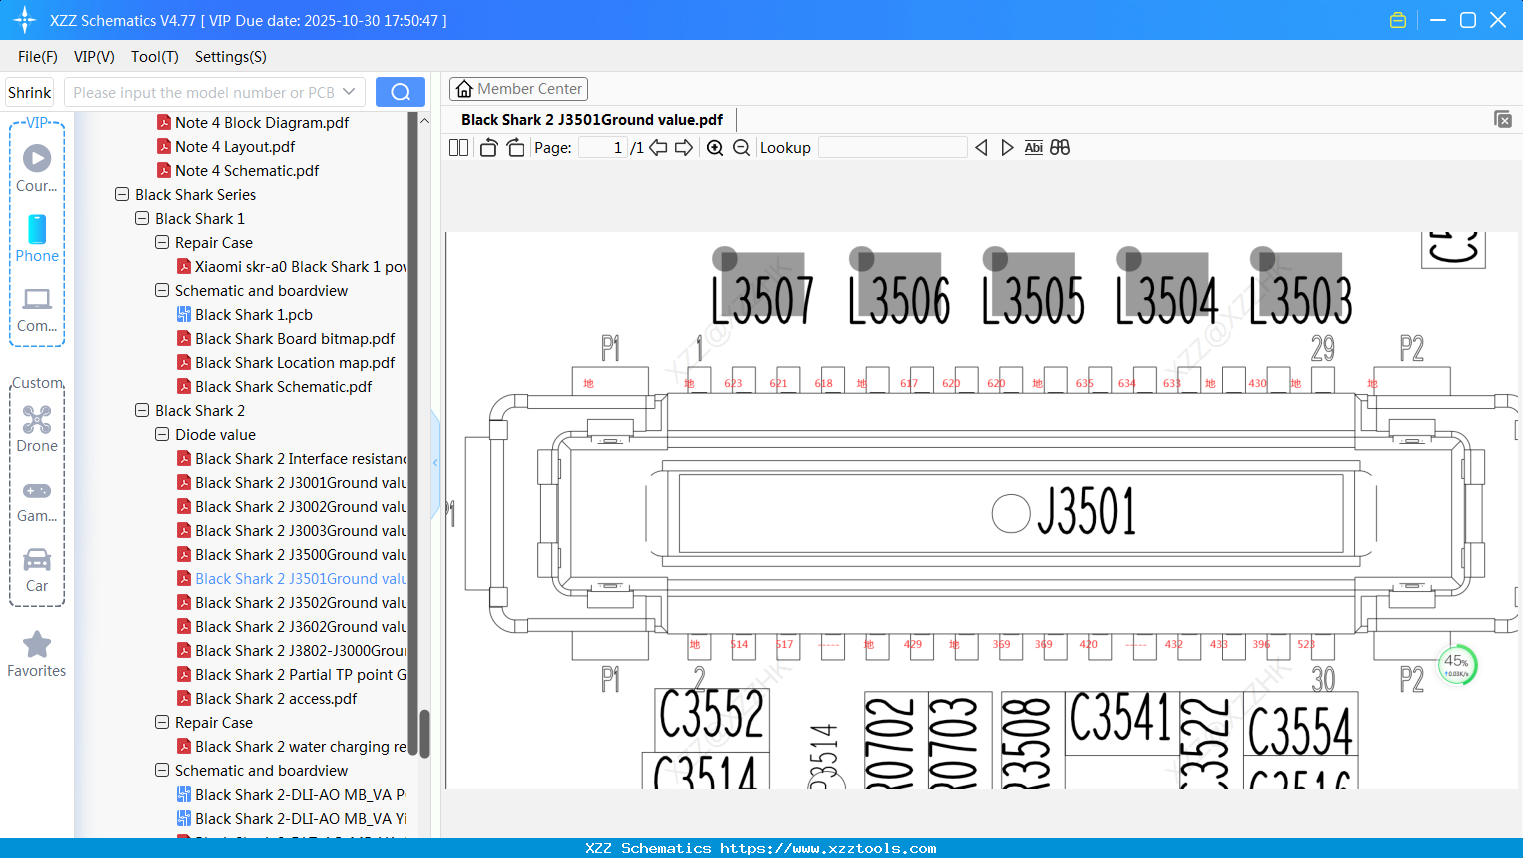Collapse the Black Shark Series node

(x=122, y=194)
